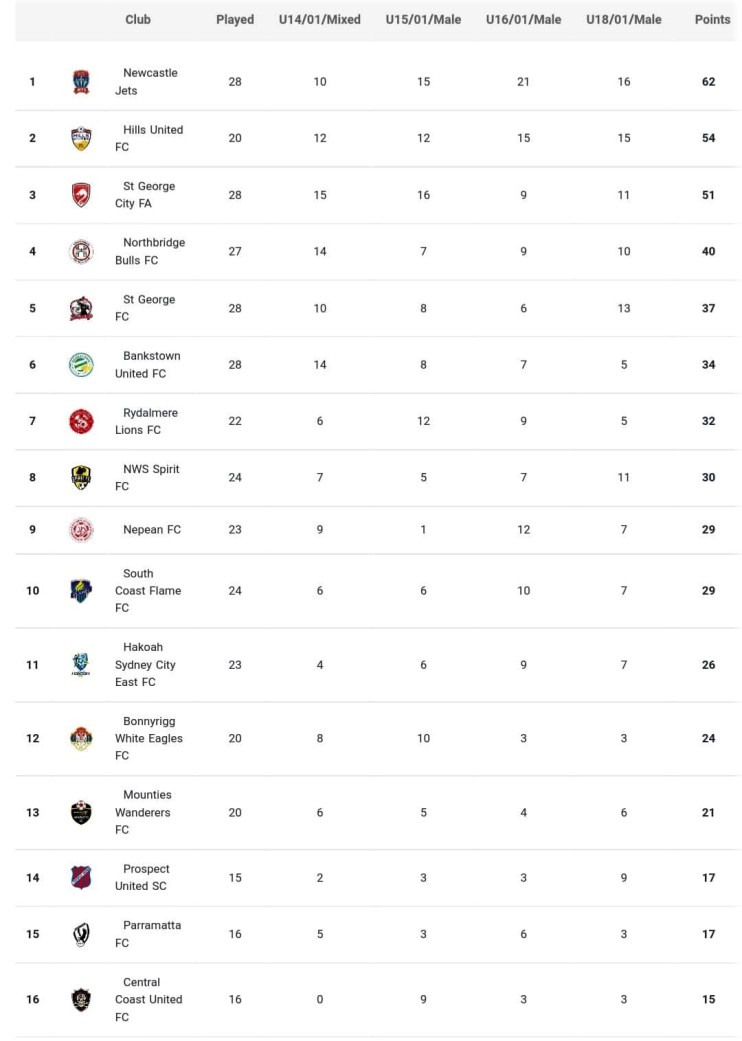Click the Hills United FC crest
742x1041 pixels.
coord(81,138)
